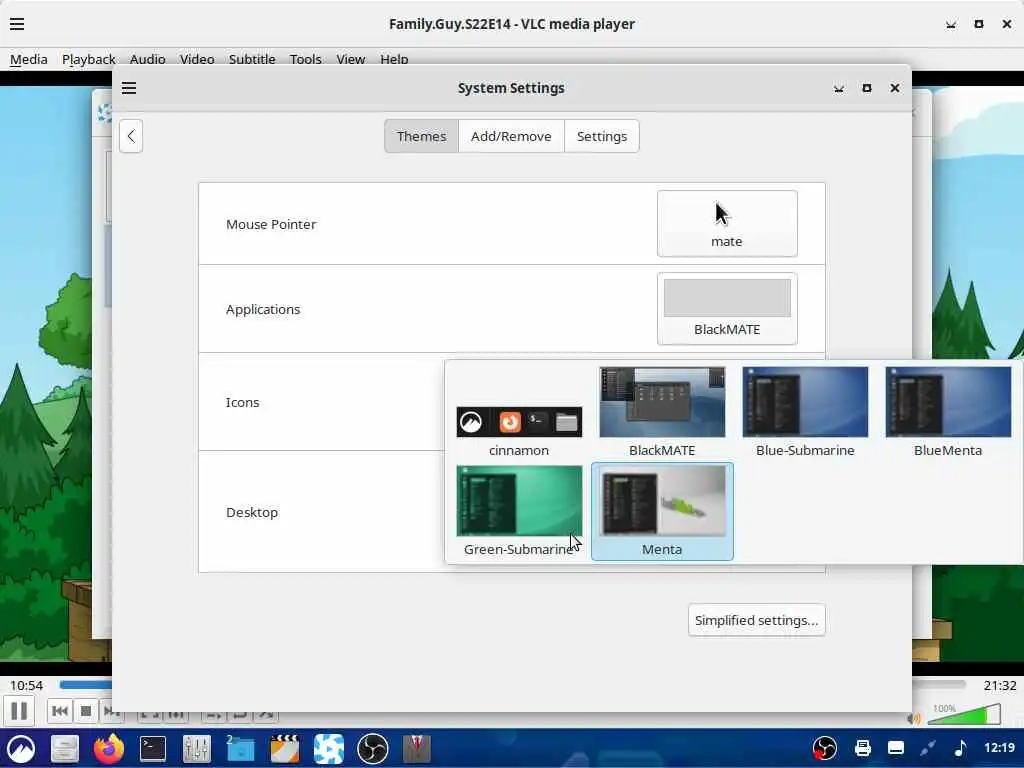Open OBS Studio from the taskbar
This screenshot has height=768, width=1024.
click(373, 748)
